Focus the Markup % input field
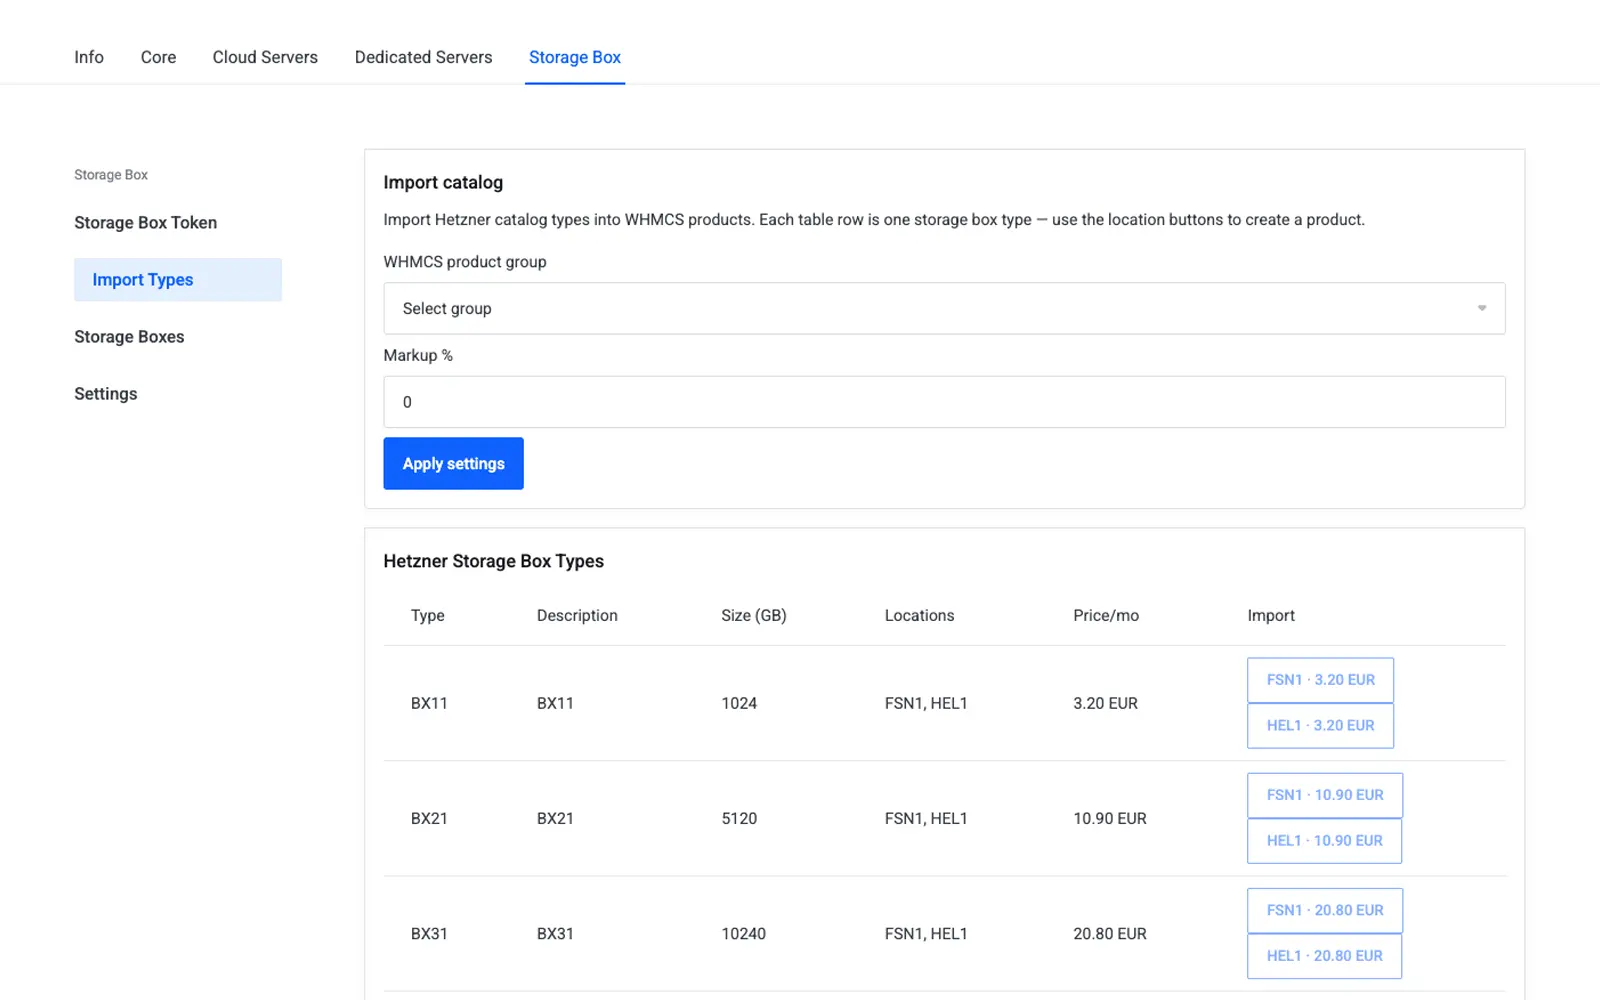This screenshot has width=1600, height=1000. pyautogui.click(x=944, y=402)
